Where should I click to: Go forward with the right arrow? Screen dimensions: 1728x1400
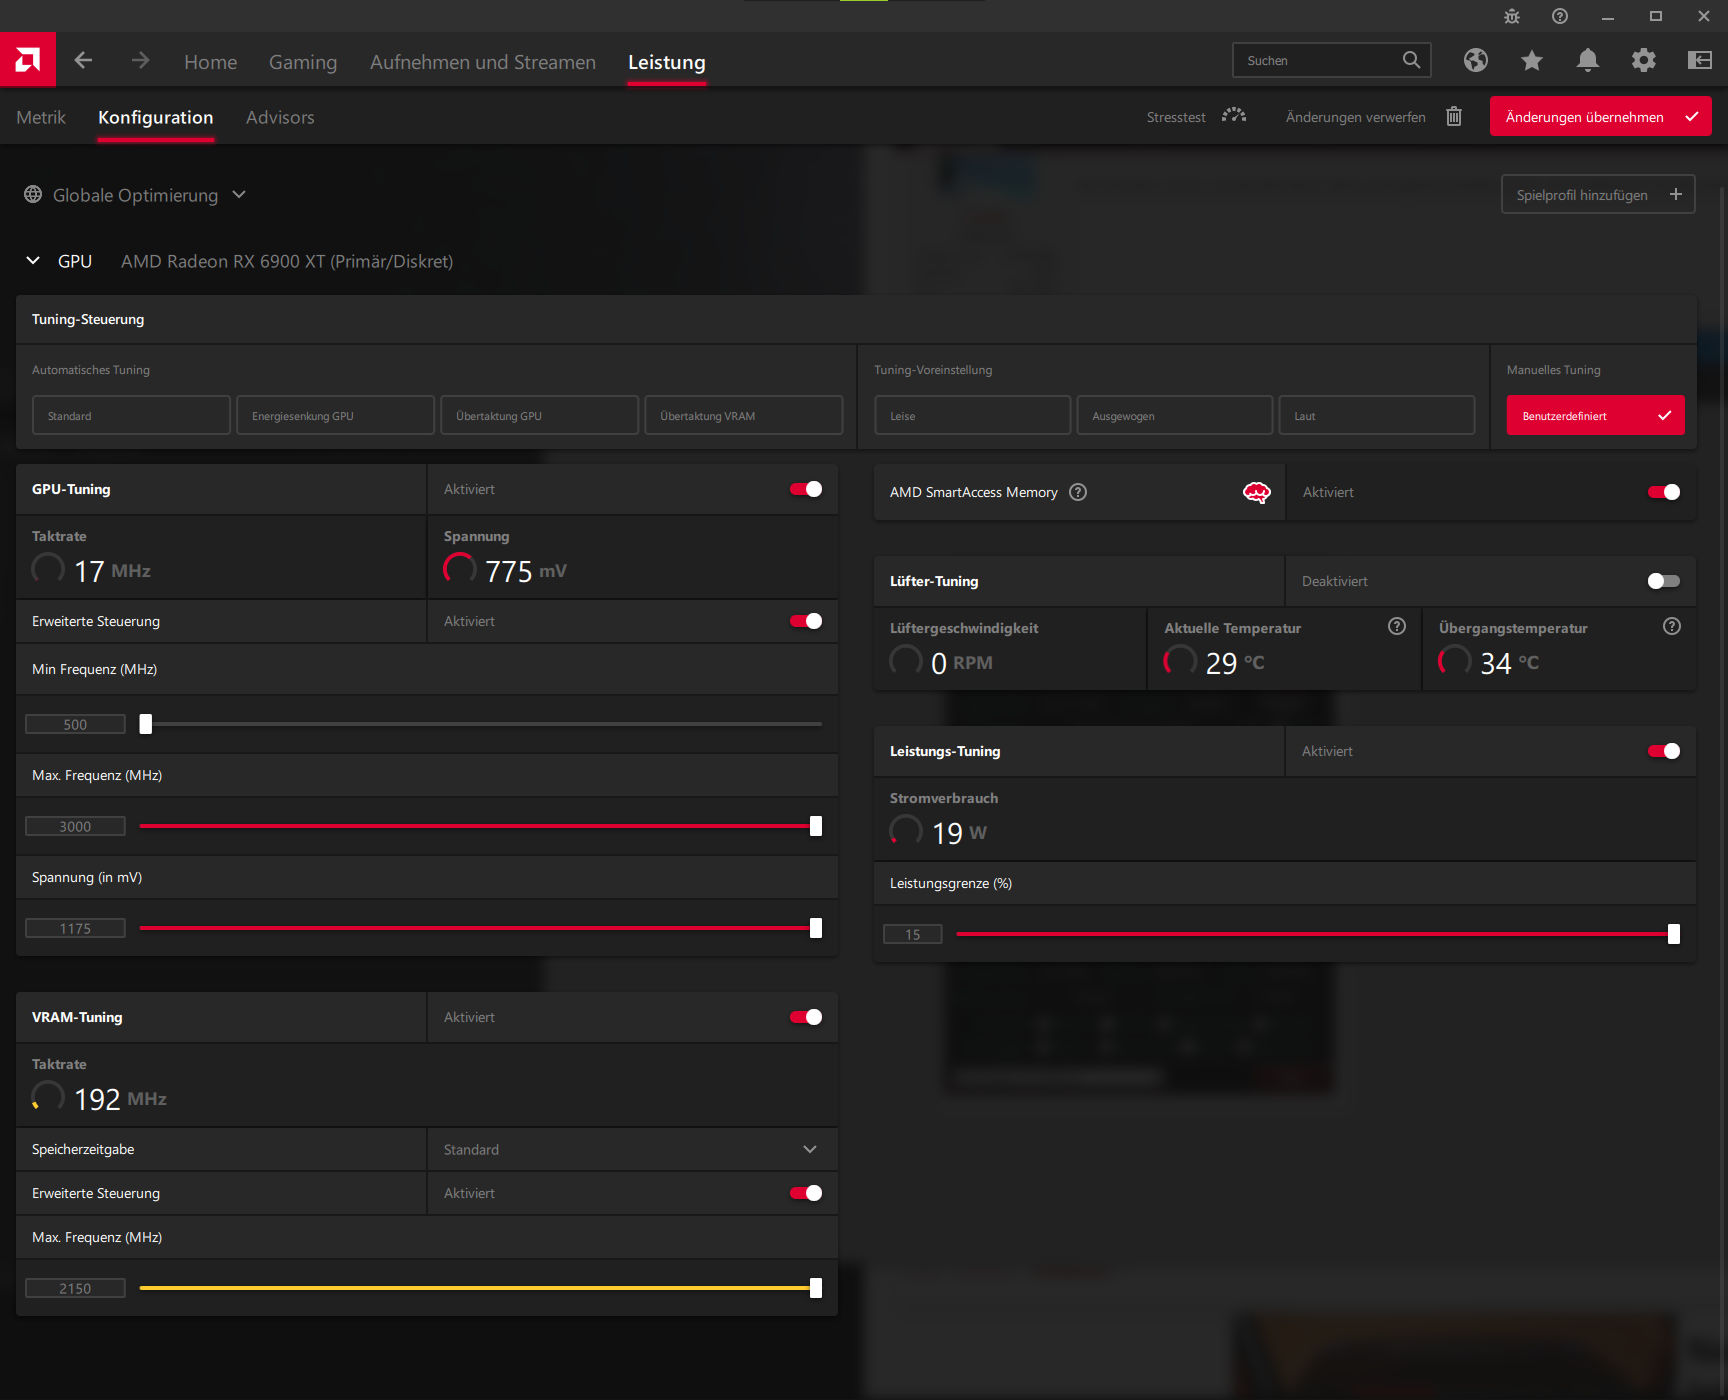pyautogui.click(x=140, y=61)
